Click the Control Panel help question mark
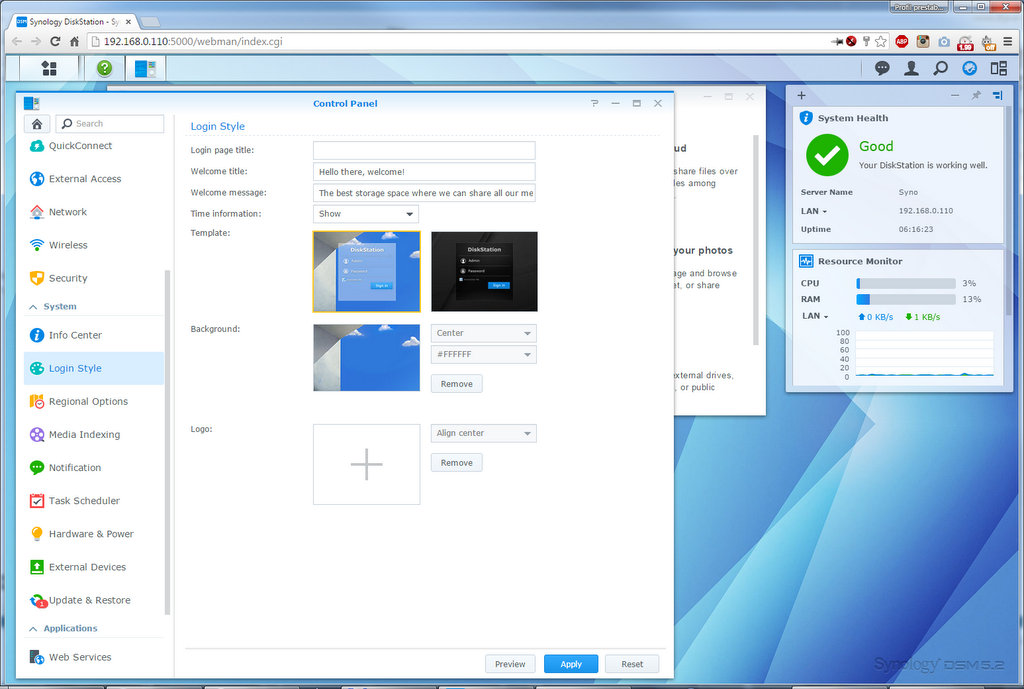 (x=594, y=103)
